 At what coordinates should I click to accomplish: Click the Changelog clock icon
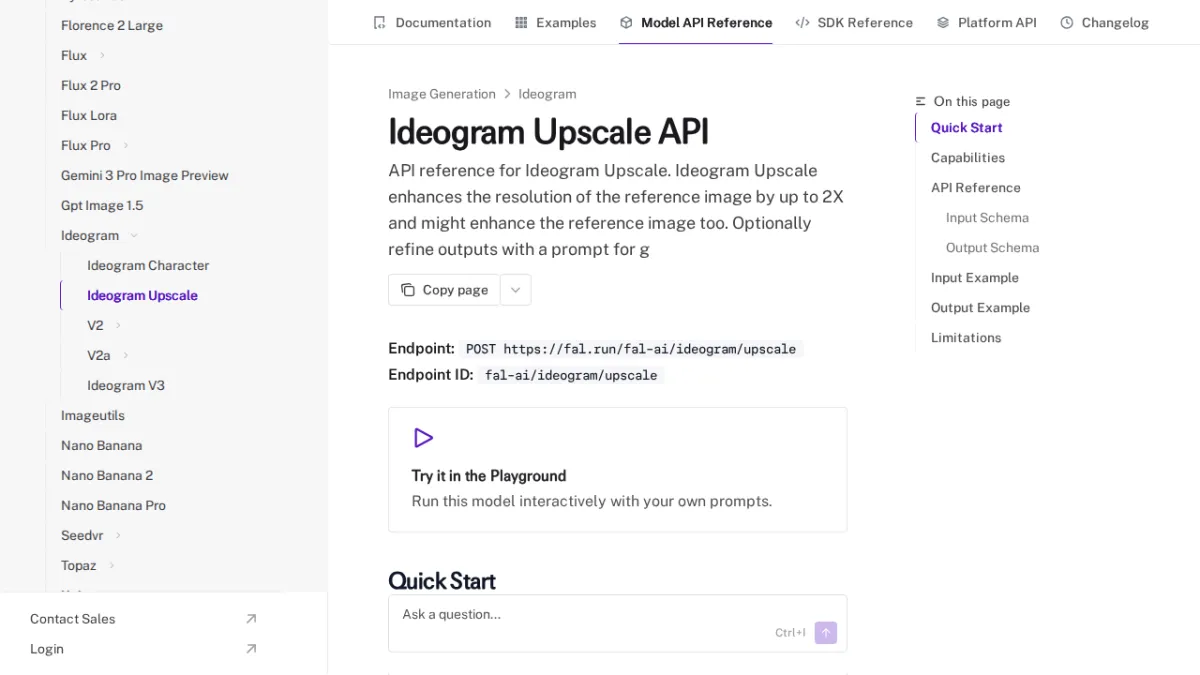1067,22
